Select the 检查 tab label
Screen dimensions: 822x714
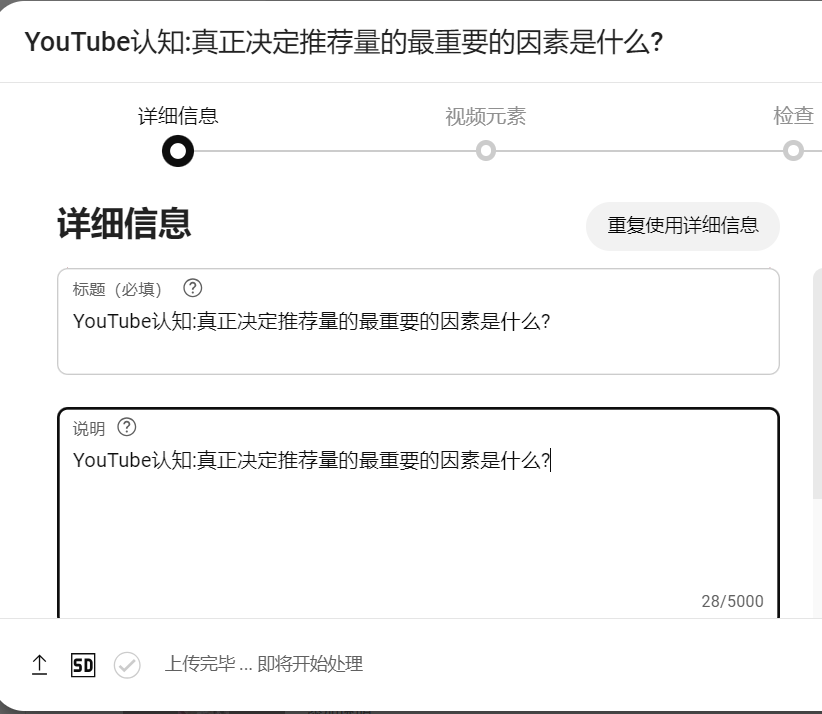click(794, 115)
